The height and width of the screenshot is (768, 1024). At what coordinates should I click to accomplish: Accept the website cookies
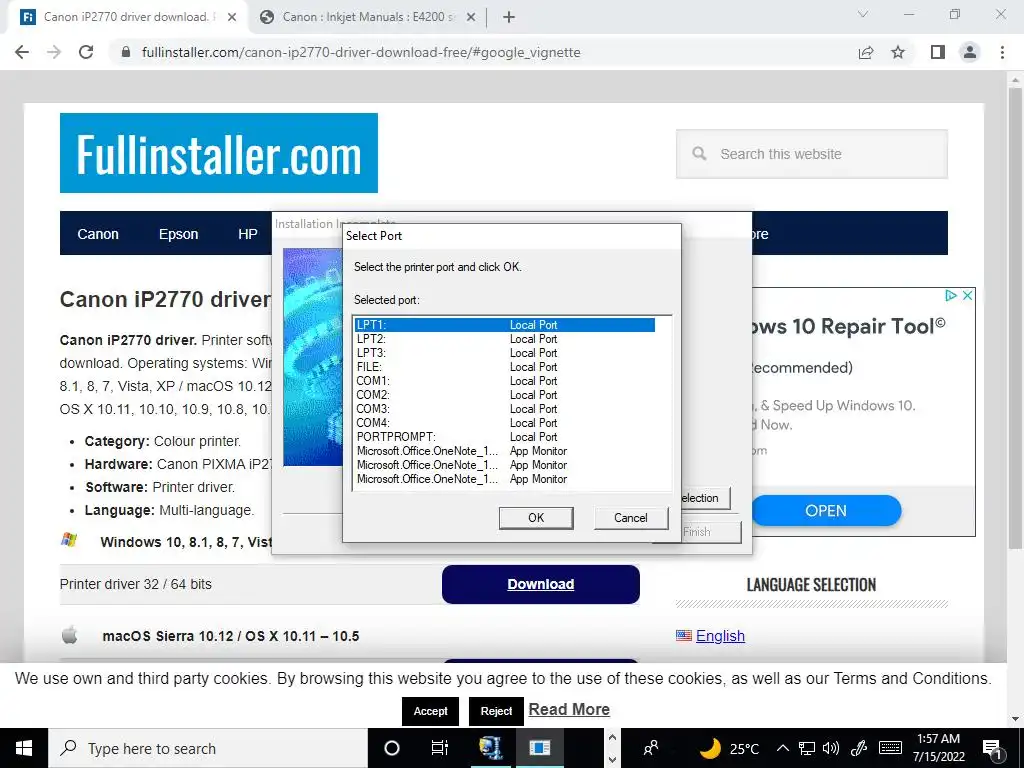(430, 711)
